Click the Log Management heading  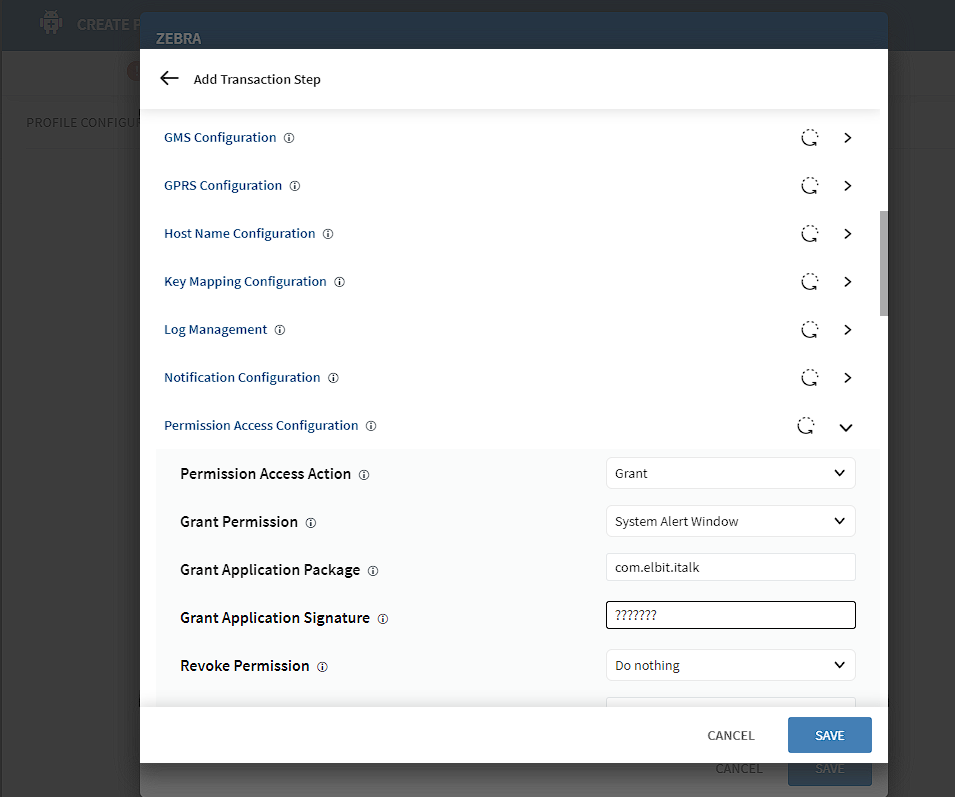[x=215, y=330]
